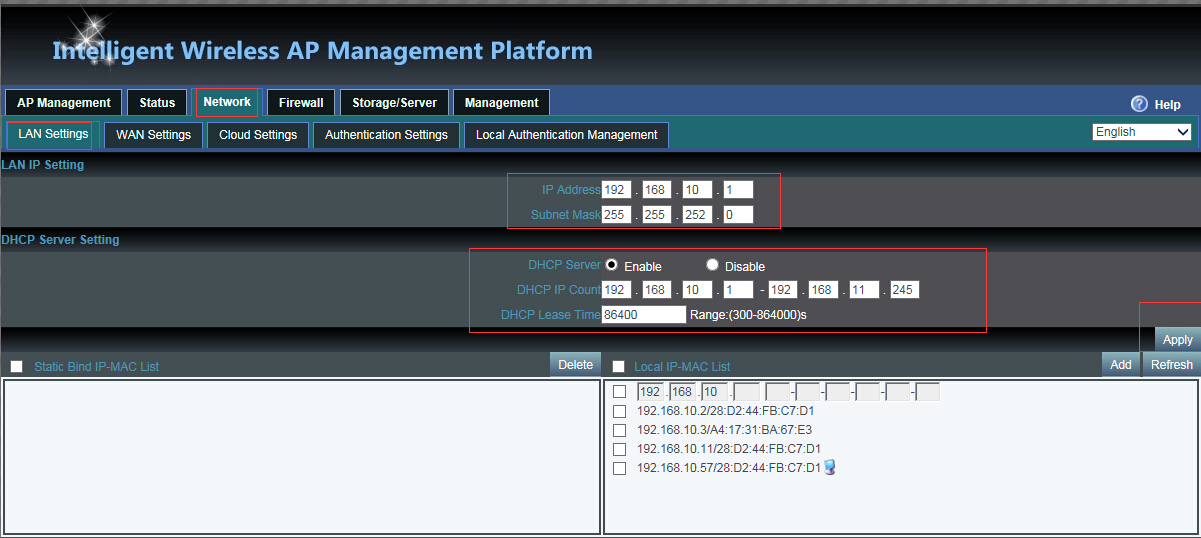Click the first MAC octet field in new entry row
Screen dimensions: 1201x538
[778, 392]
